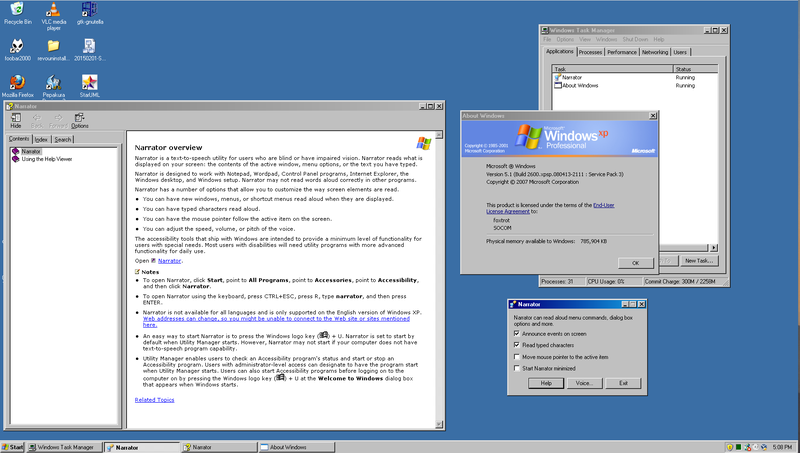800x453 pixels.
Task: Open the Options menu in Task Manager
Action: tap(565, 39)
